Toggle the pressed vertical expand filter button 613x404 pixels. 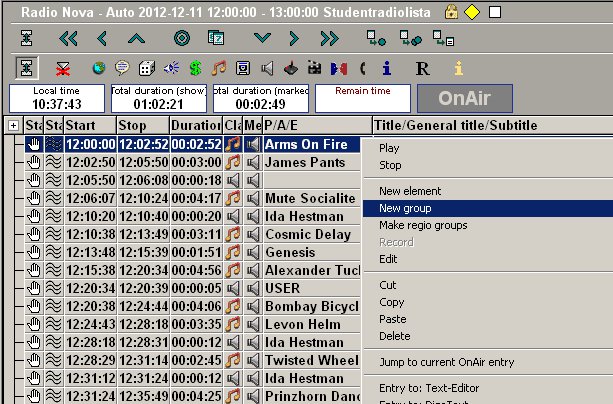coord(27,68)
